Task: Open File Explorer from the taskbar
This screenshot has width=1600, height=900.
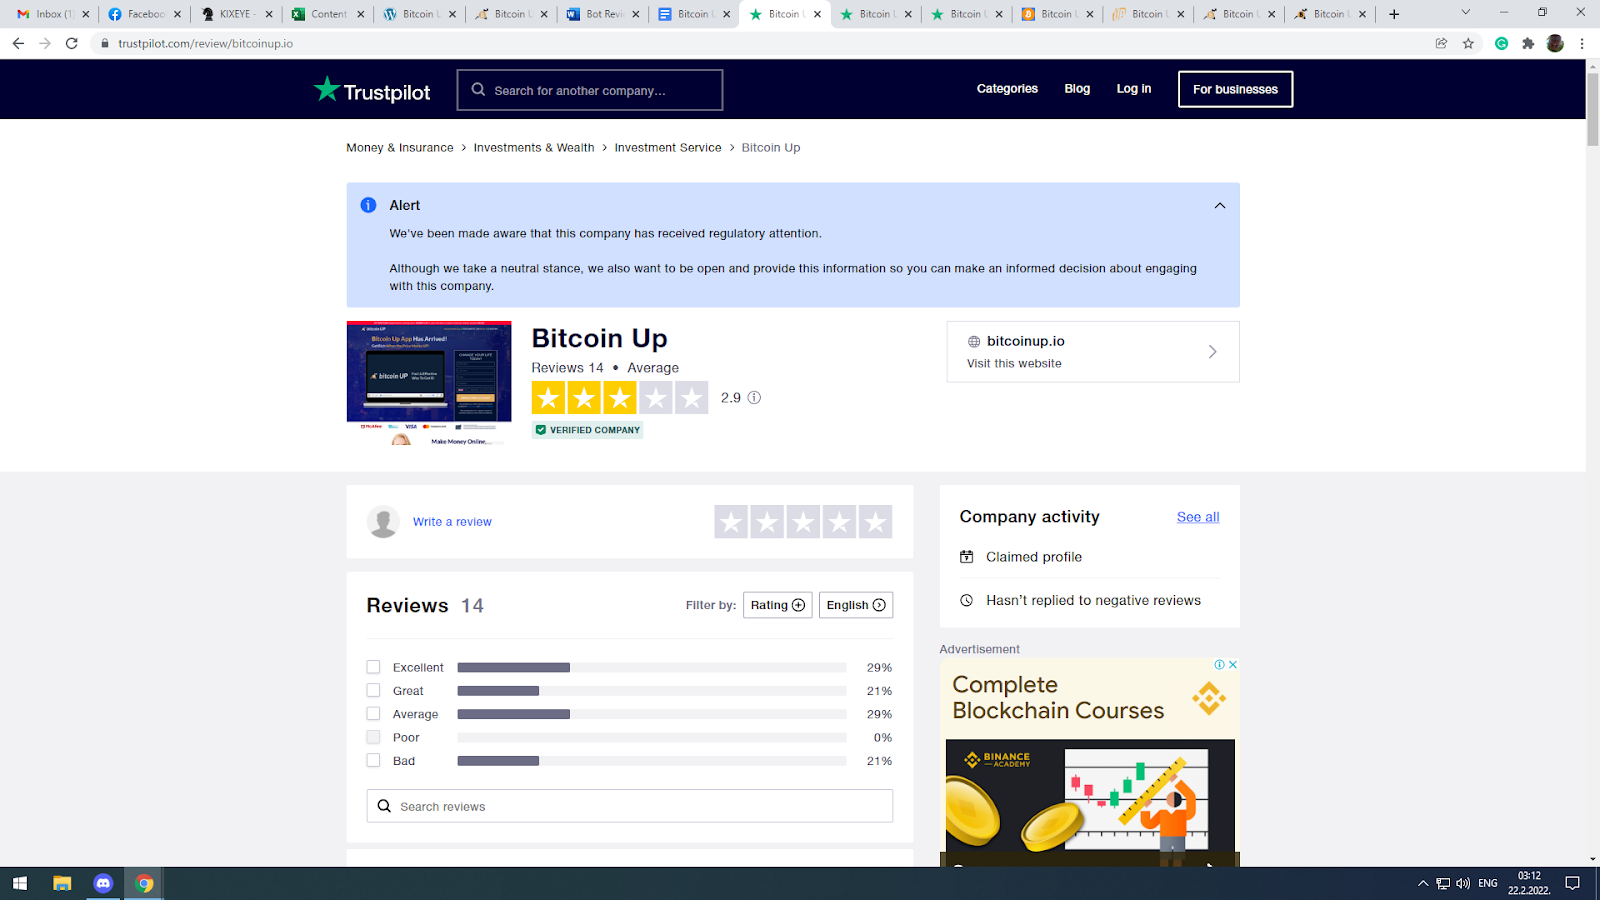Action: [x=62, y=883]
